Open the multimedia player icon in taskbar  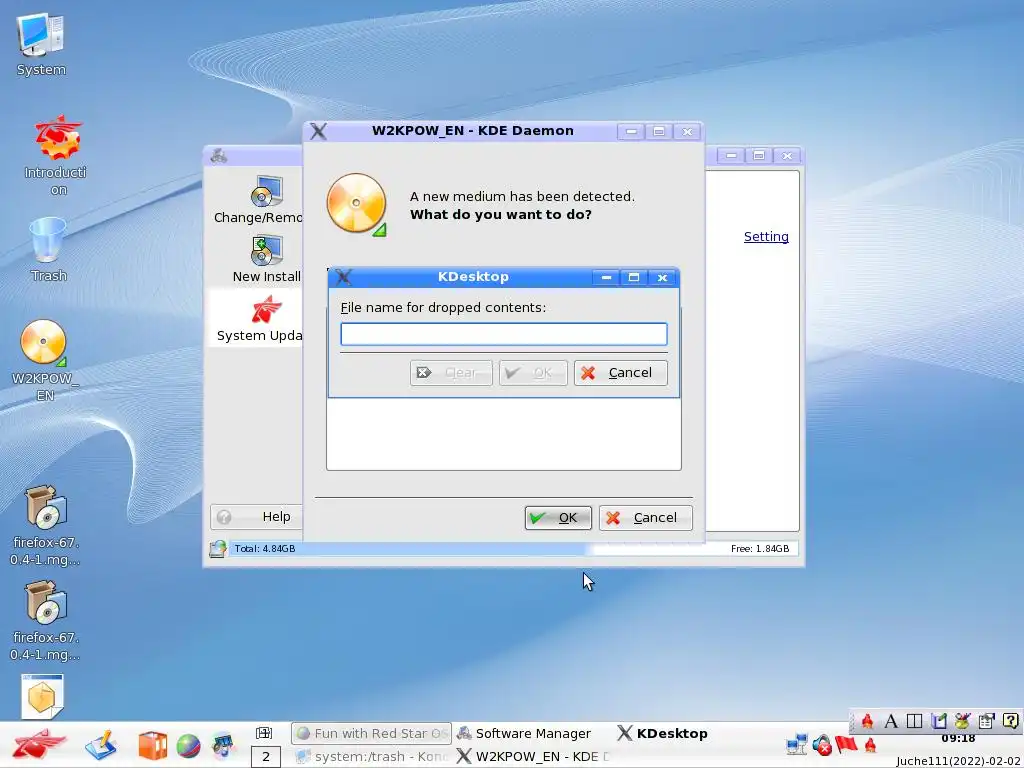(223, 746)
